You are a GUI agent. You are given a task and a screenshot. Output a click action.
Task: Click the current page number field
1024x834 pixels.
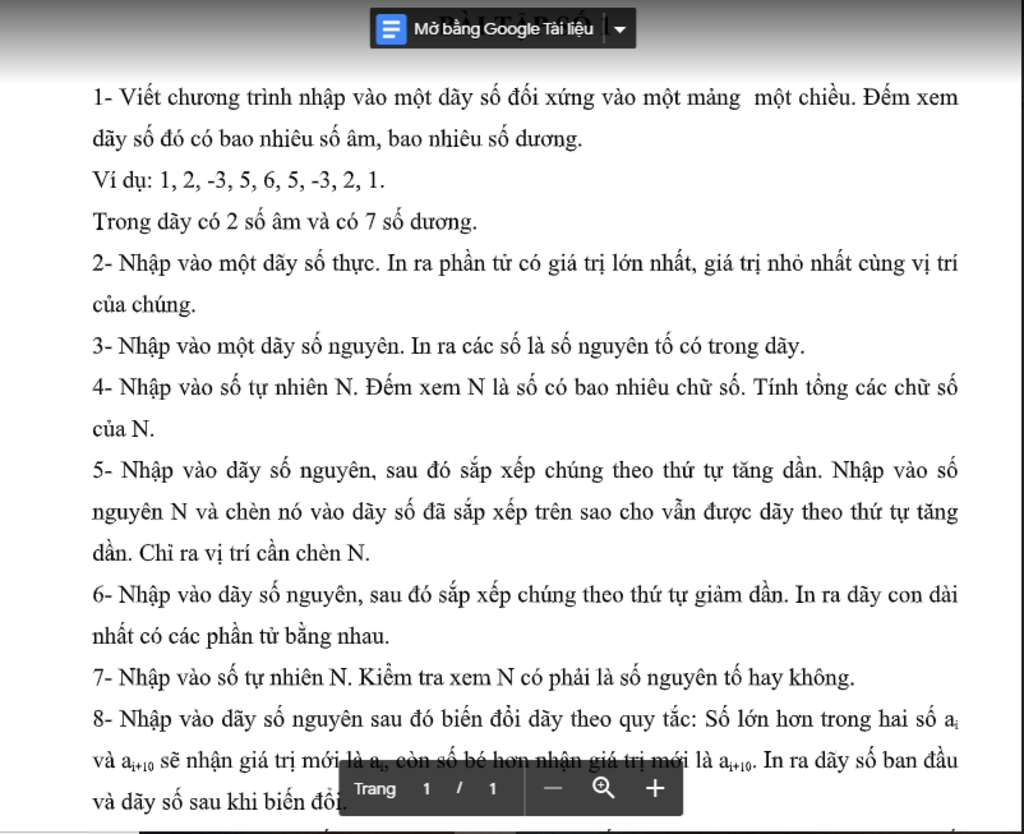click(426, 789)
